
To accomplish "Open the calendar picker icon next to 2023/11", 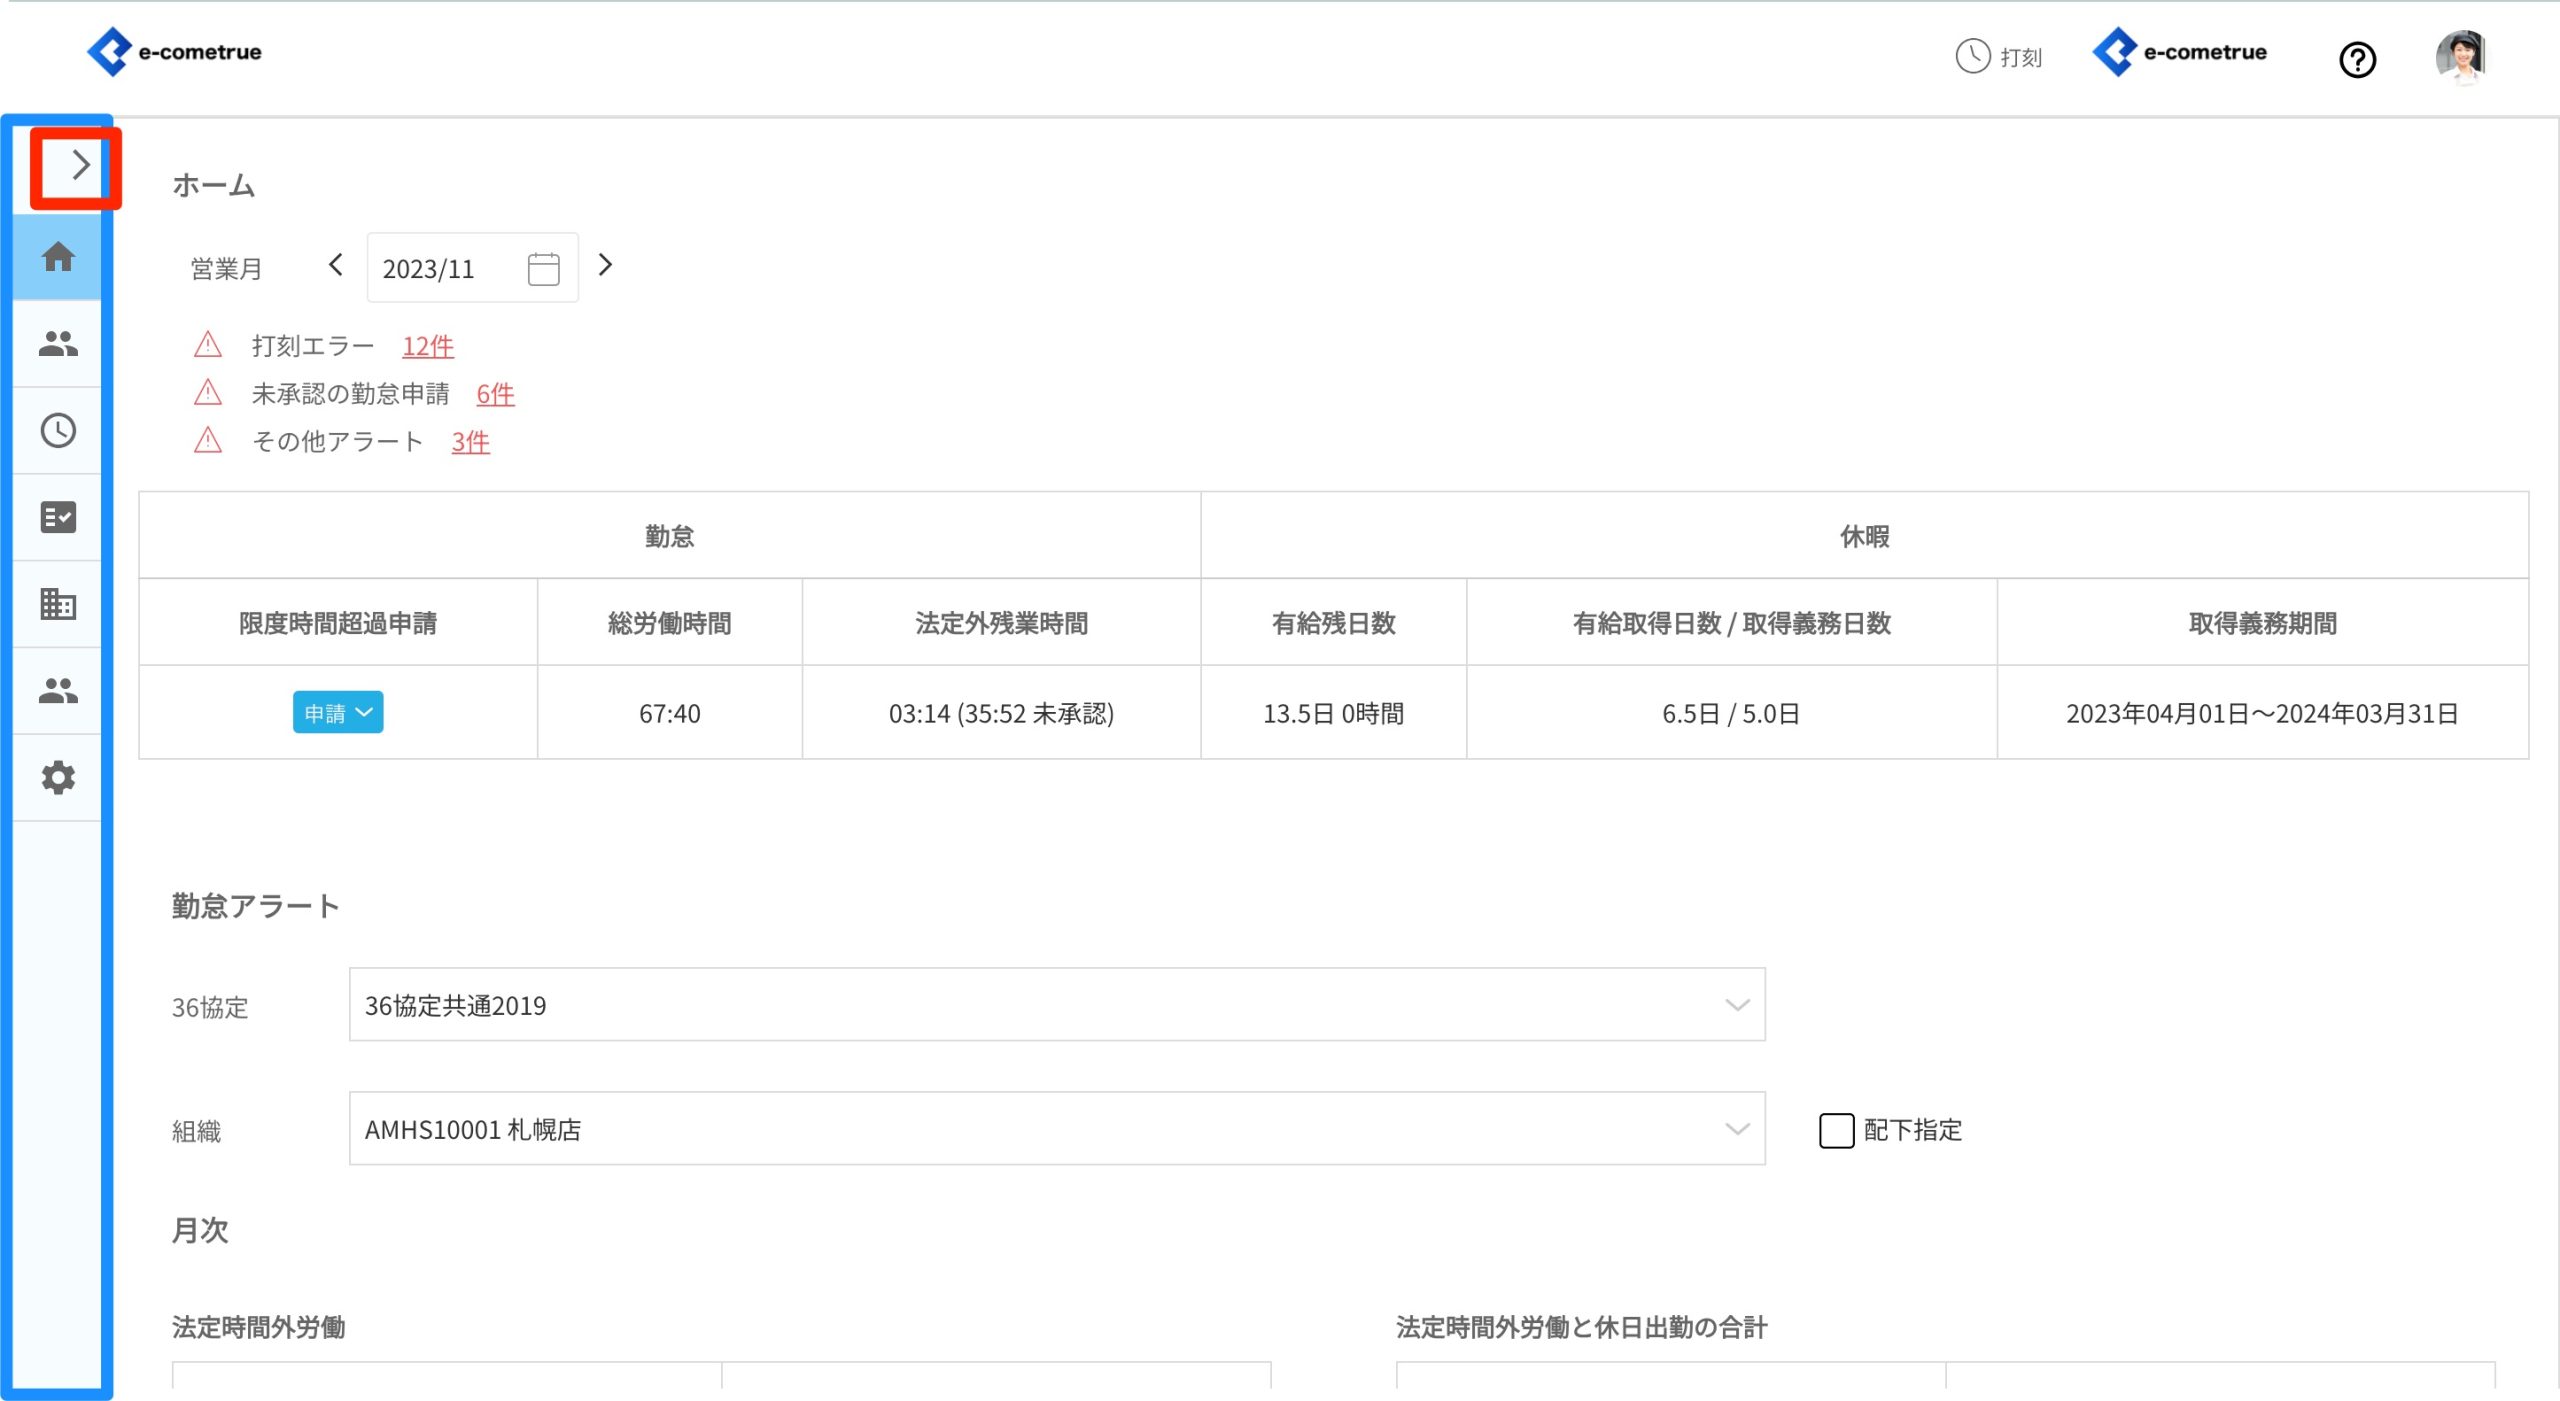I will [x=543, y=267].
